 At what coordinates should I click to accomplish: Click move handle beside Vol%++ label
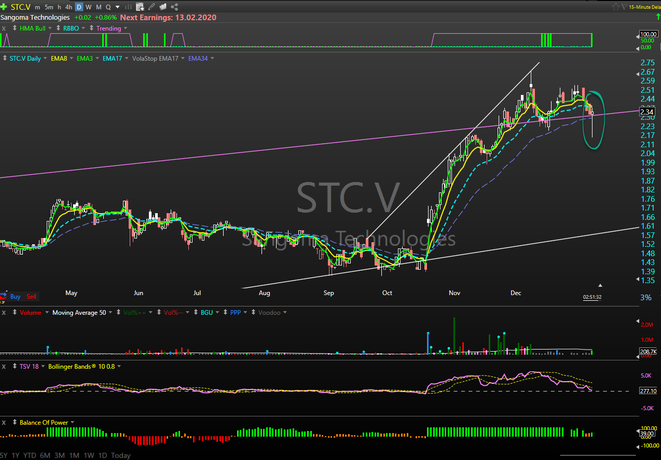click(x=118, y=312)
